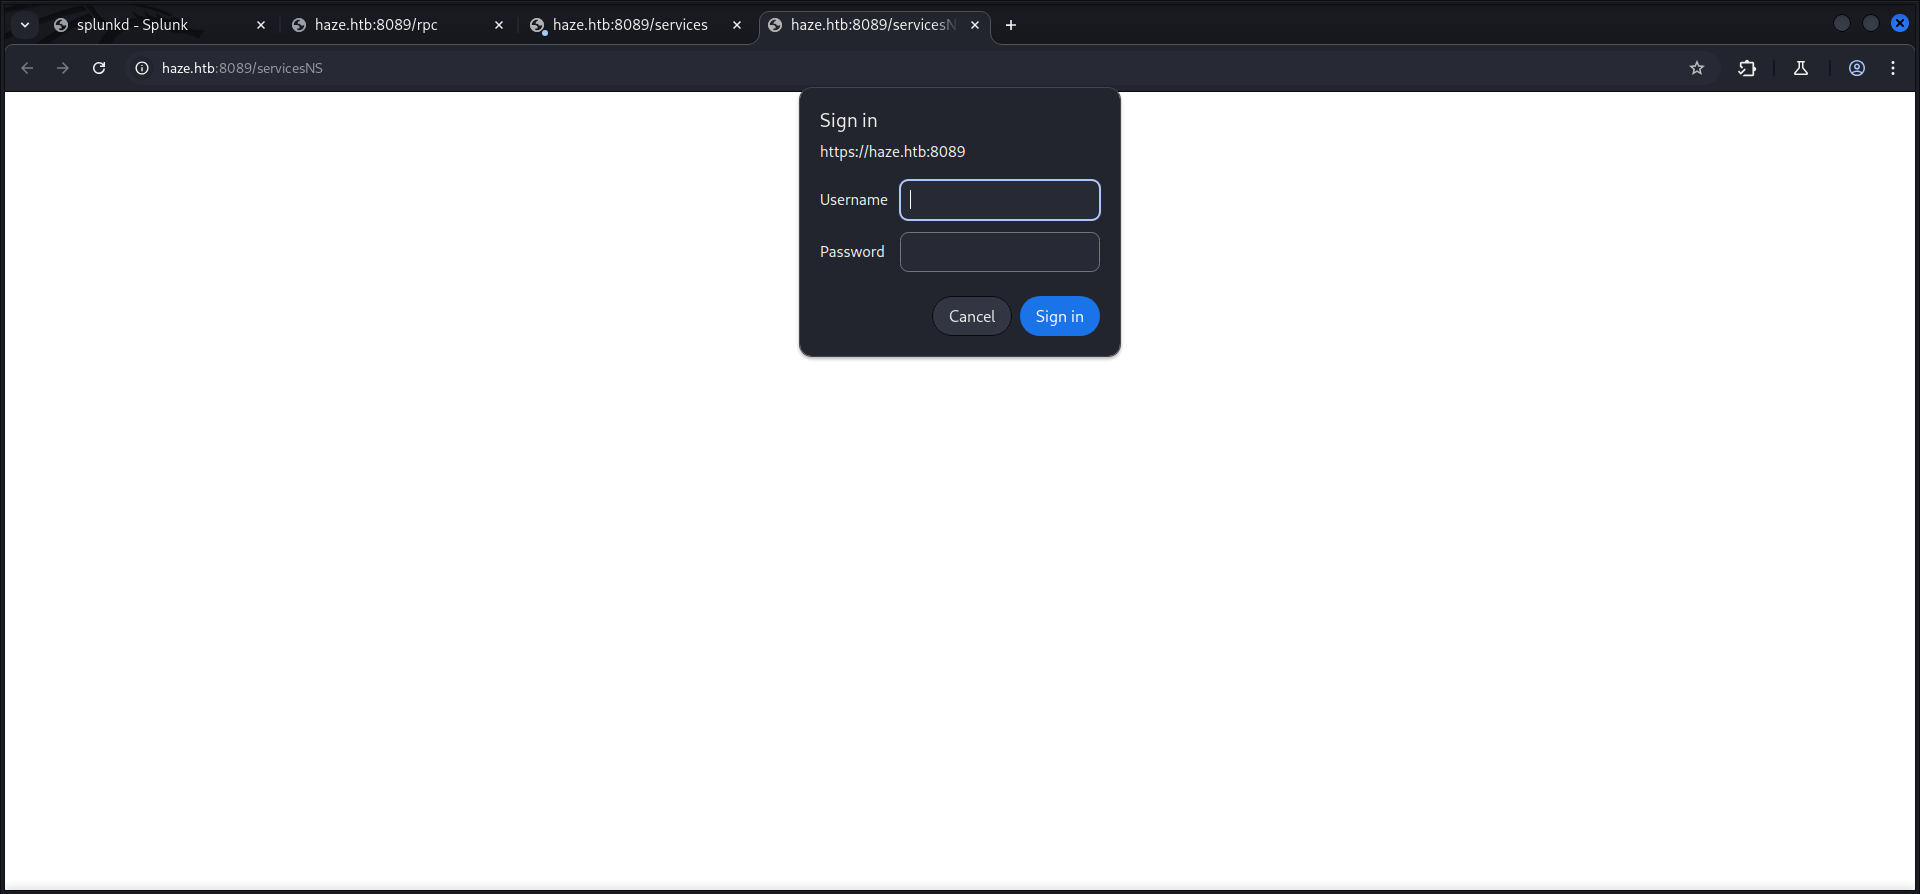
Task: Focus the Username input field
Action: click(x=1000, y=200)
